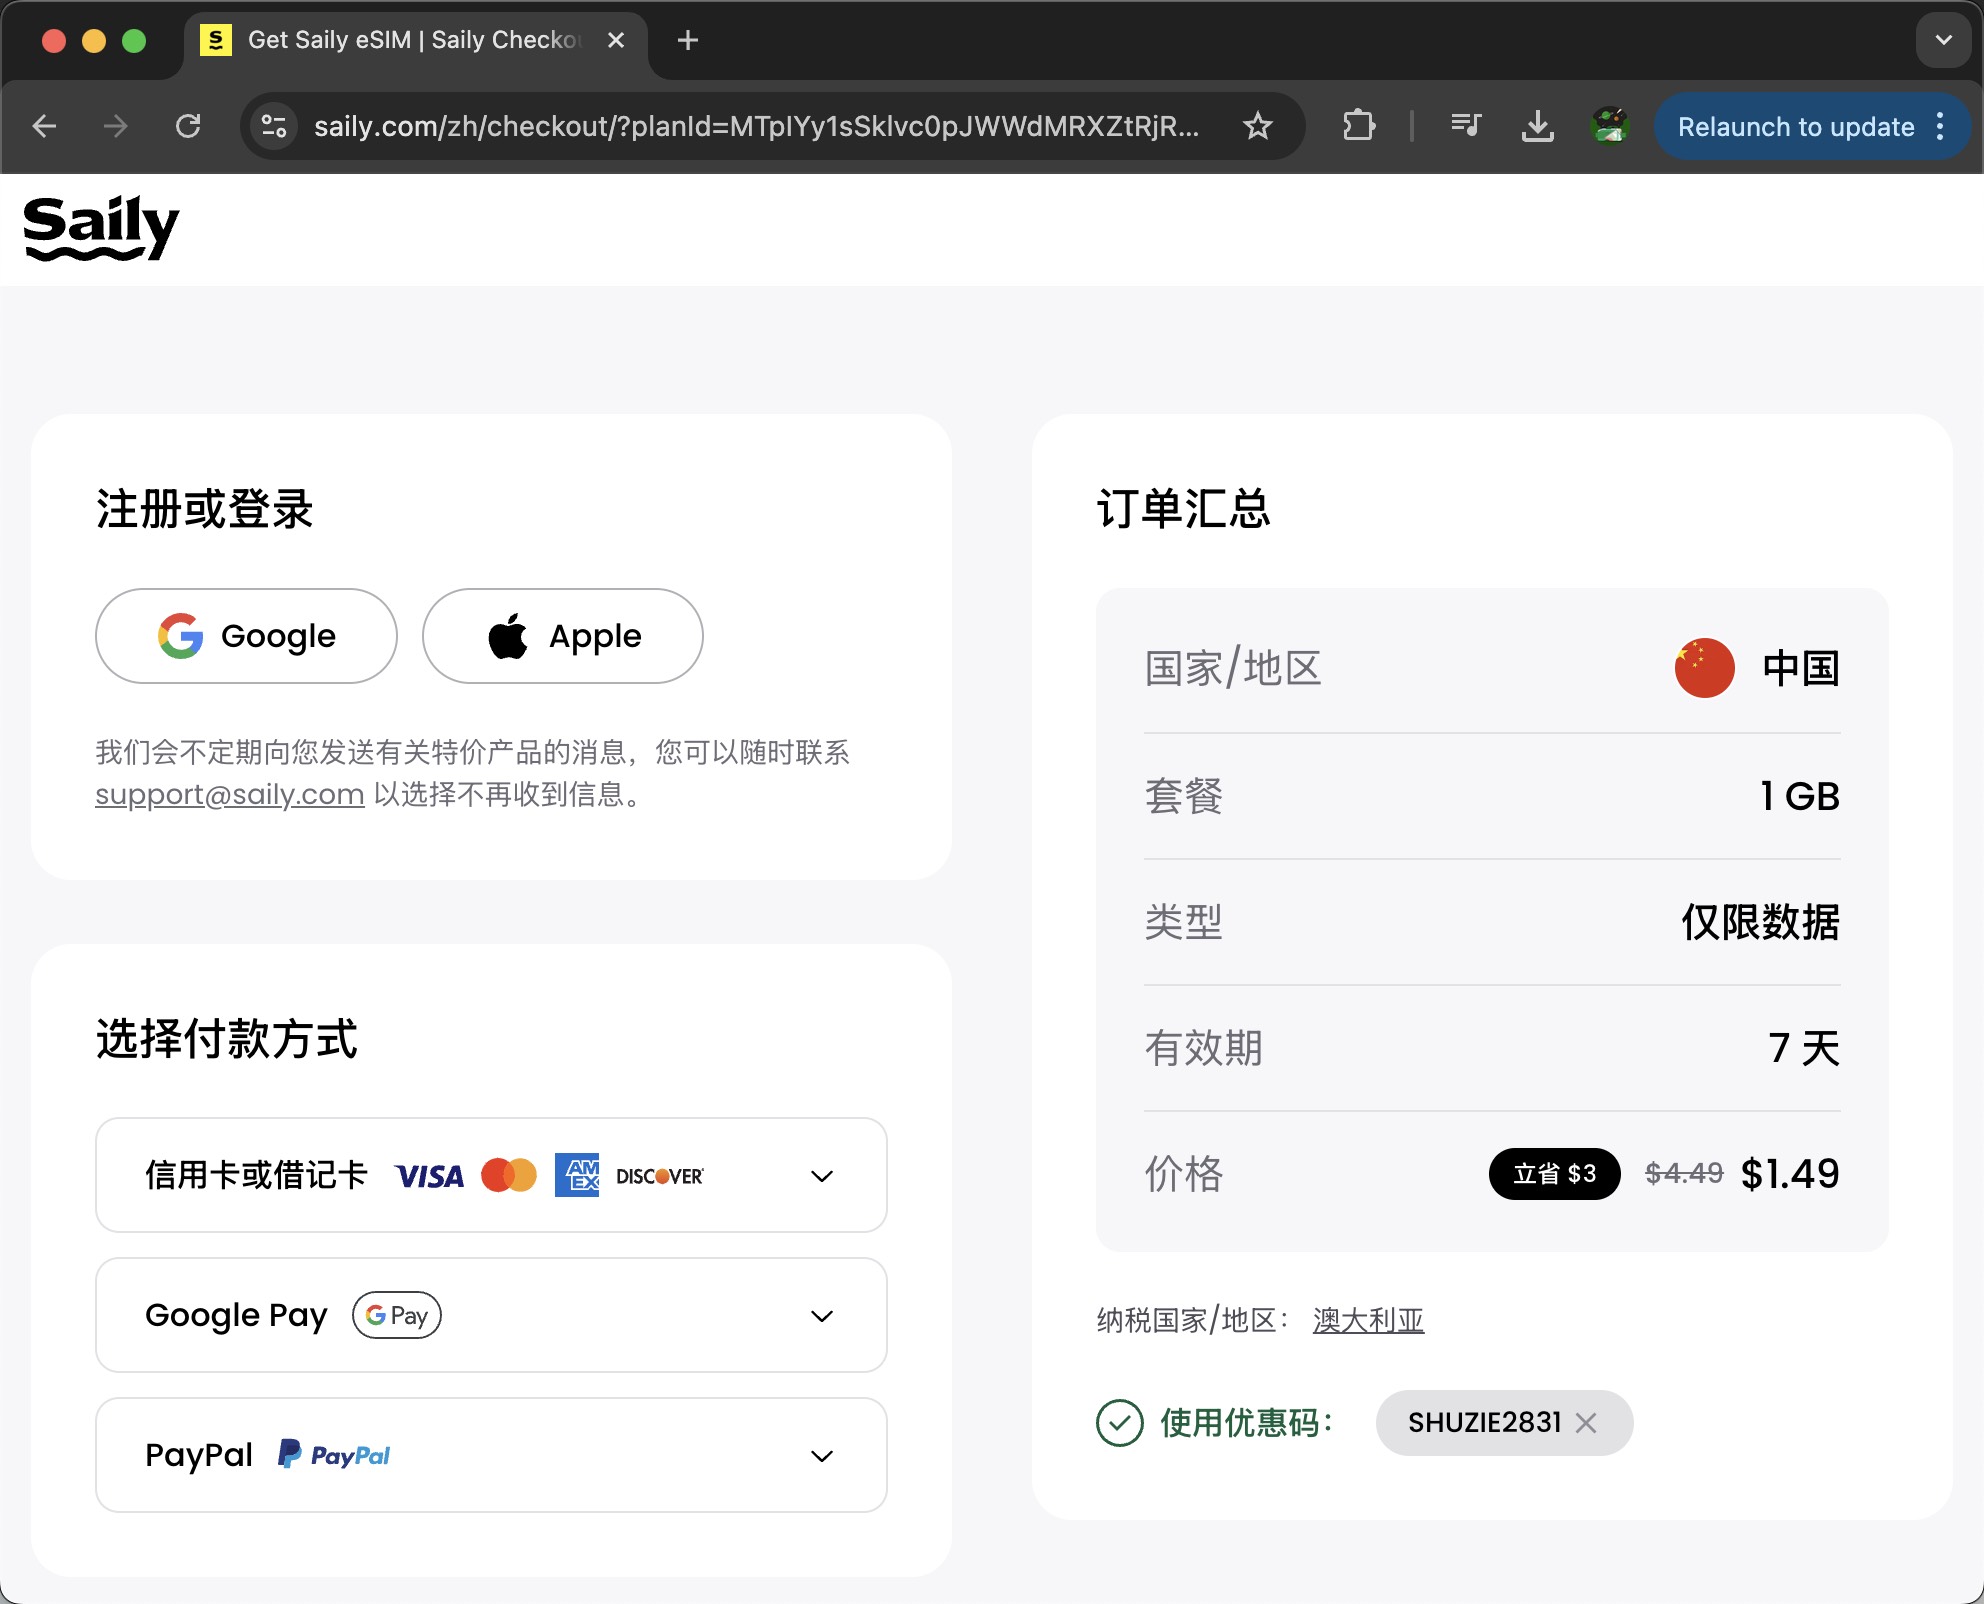The width and height of the screenshot is (1984, 1604).
Task: Click the browser forward arrow
Action: [x=116, y=126]
